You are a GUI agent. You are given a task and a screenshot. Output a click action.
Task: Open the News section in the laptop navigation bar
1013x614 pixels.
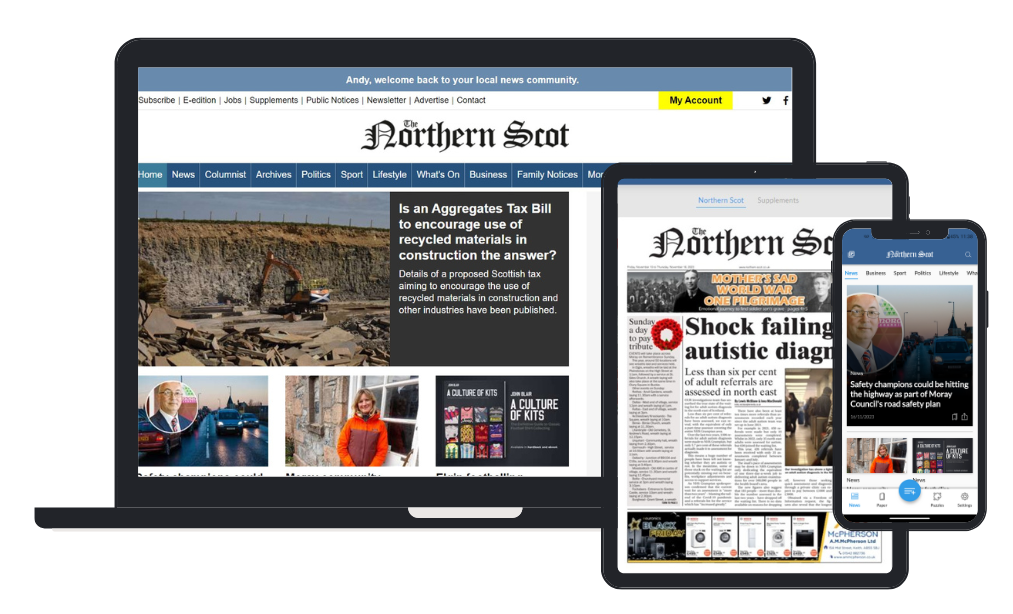tap(183, 175)
